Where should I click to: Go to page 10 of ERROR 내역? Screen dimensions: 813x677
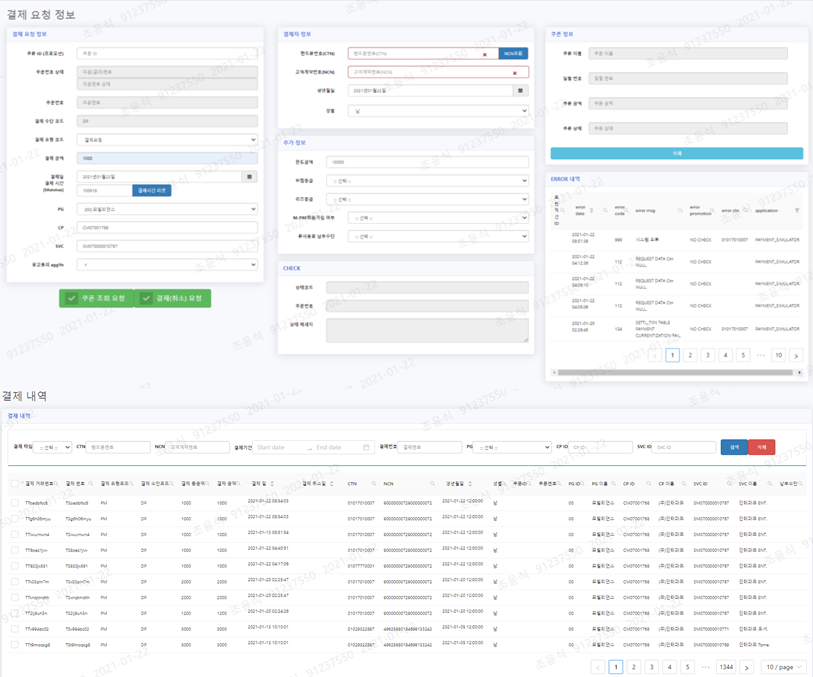point(778,356)
